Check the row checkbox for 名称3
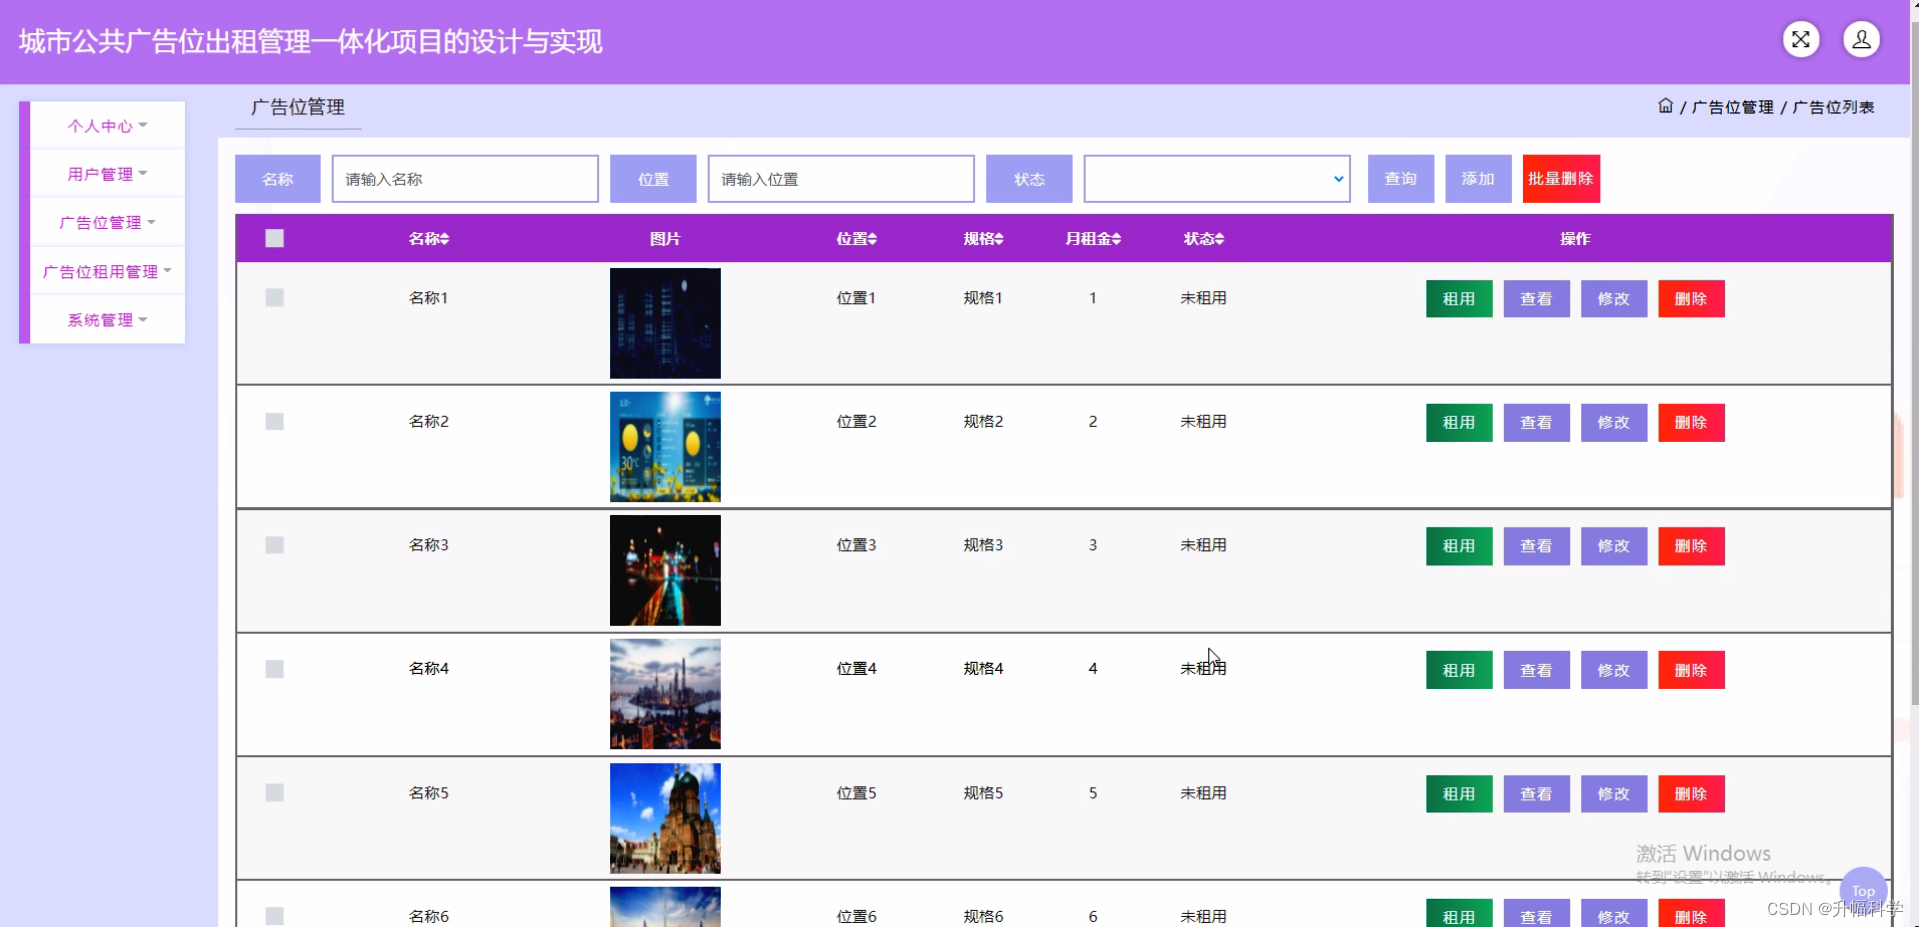 click(275, 545)
